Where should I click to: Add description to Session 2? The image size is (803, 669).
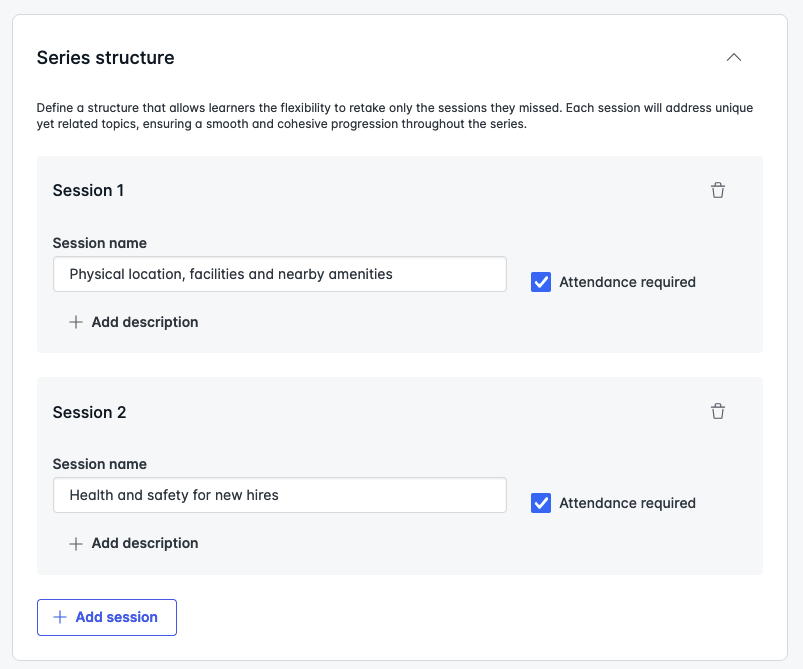click(x=134, y=543)
